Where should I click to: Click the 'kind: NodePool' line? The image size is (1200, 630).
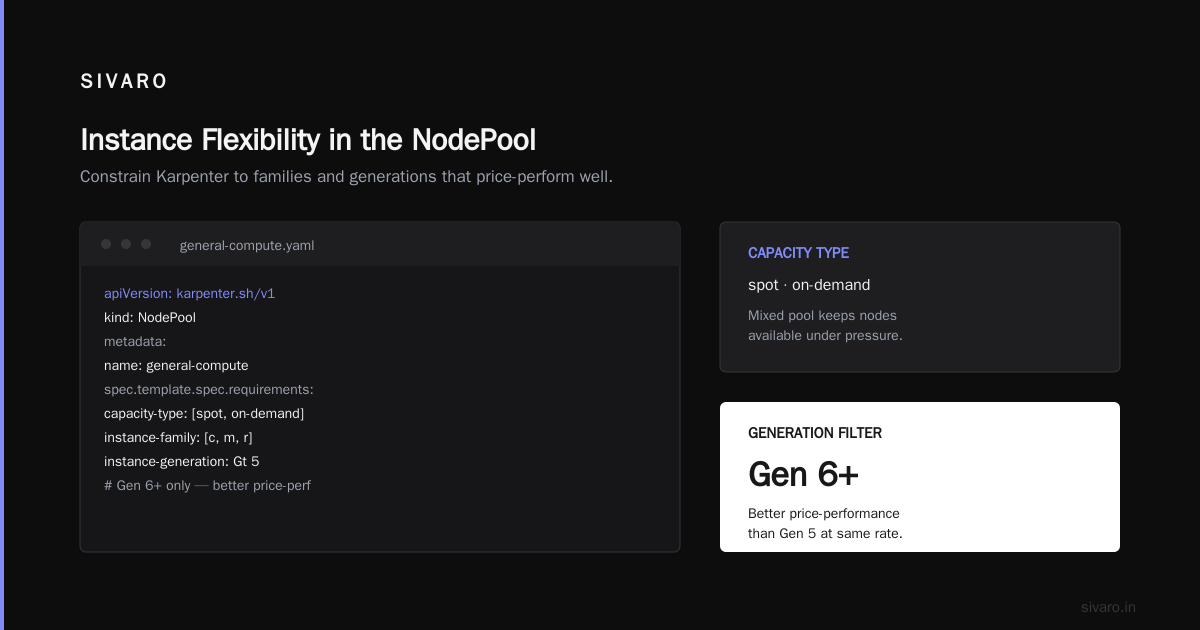point(150,318)
